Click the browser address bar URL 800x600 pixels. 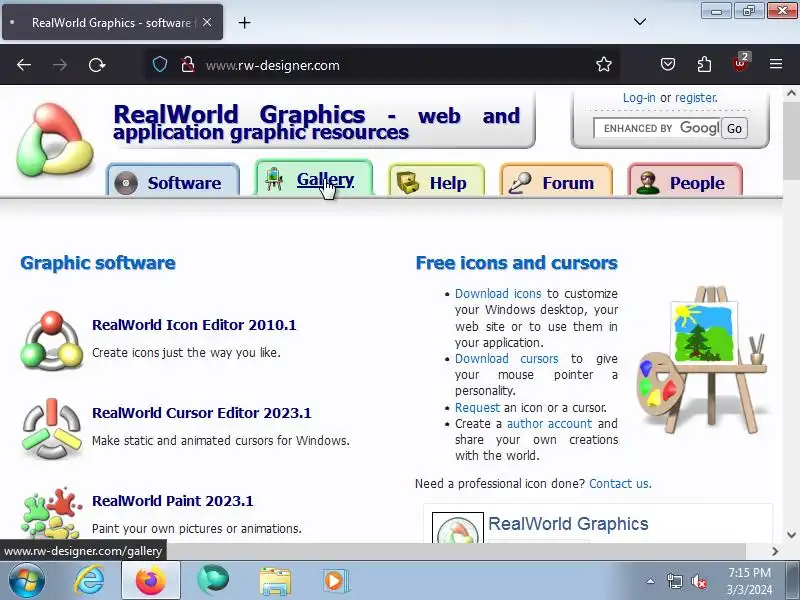pos(272,65)
